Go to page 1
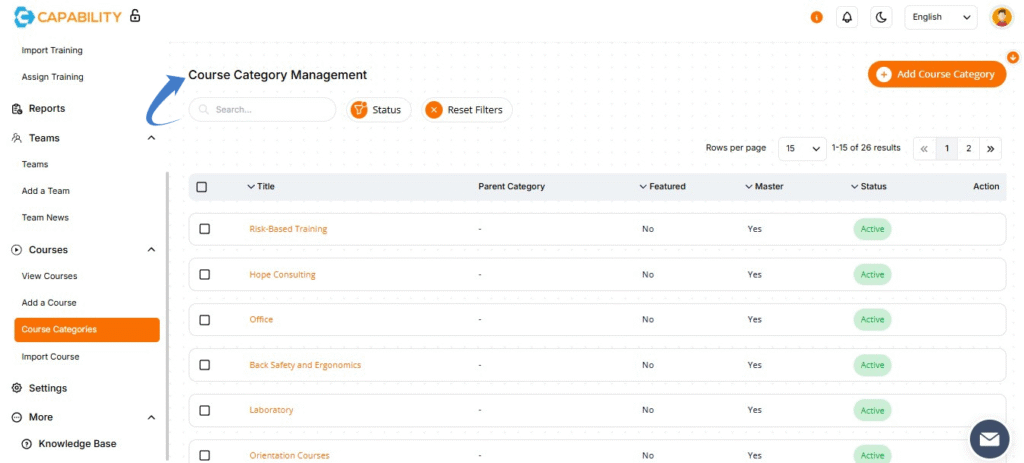Viewport: 1024px width, 463px height. (946, 149)
